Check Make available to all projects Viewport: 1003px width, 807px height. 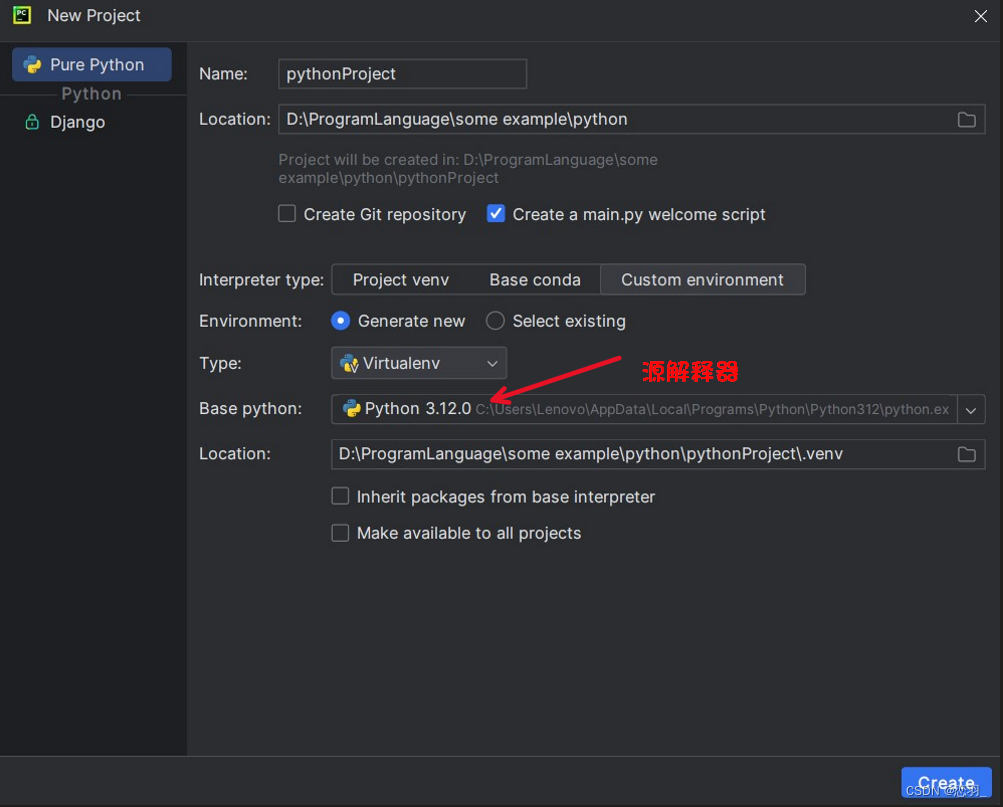tap(340, 533)
